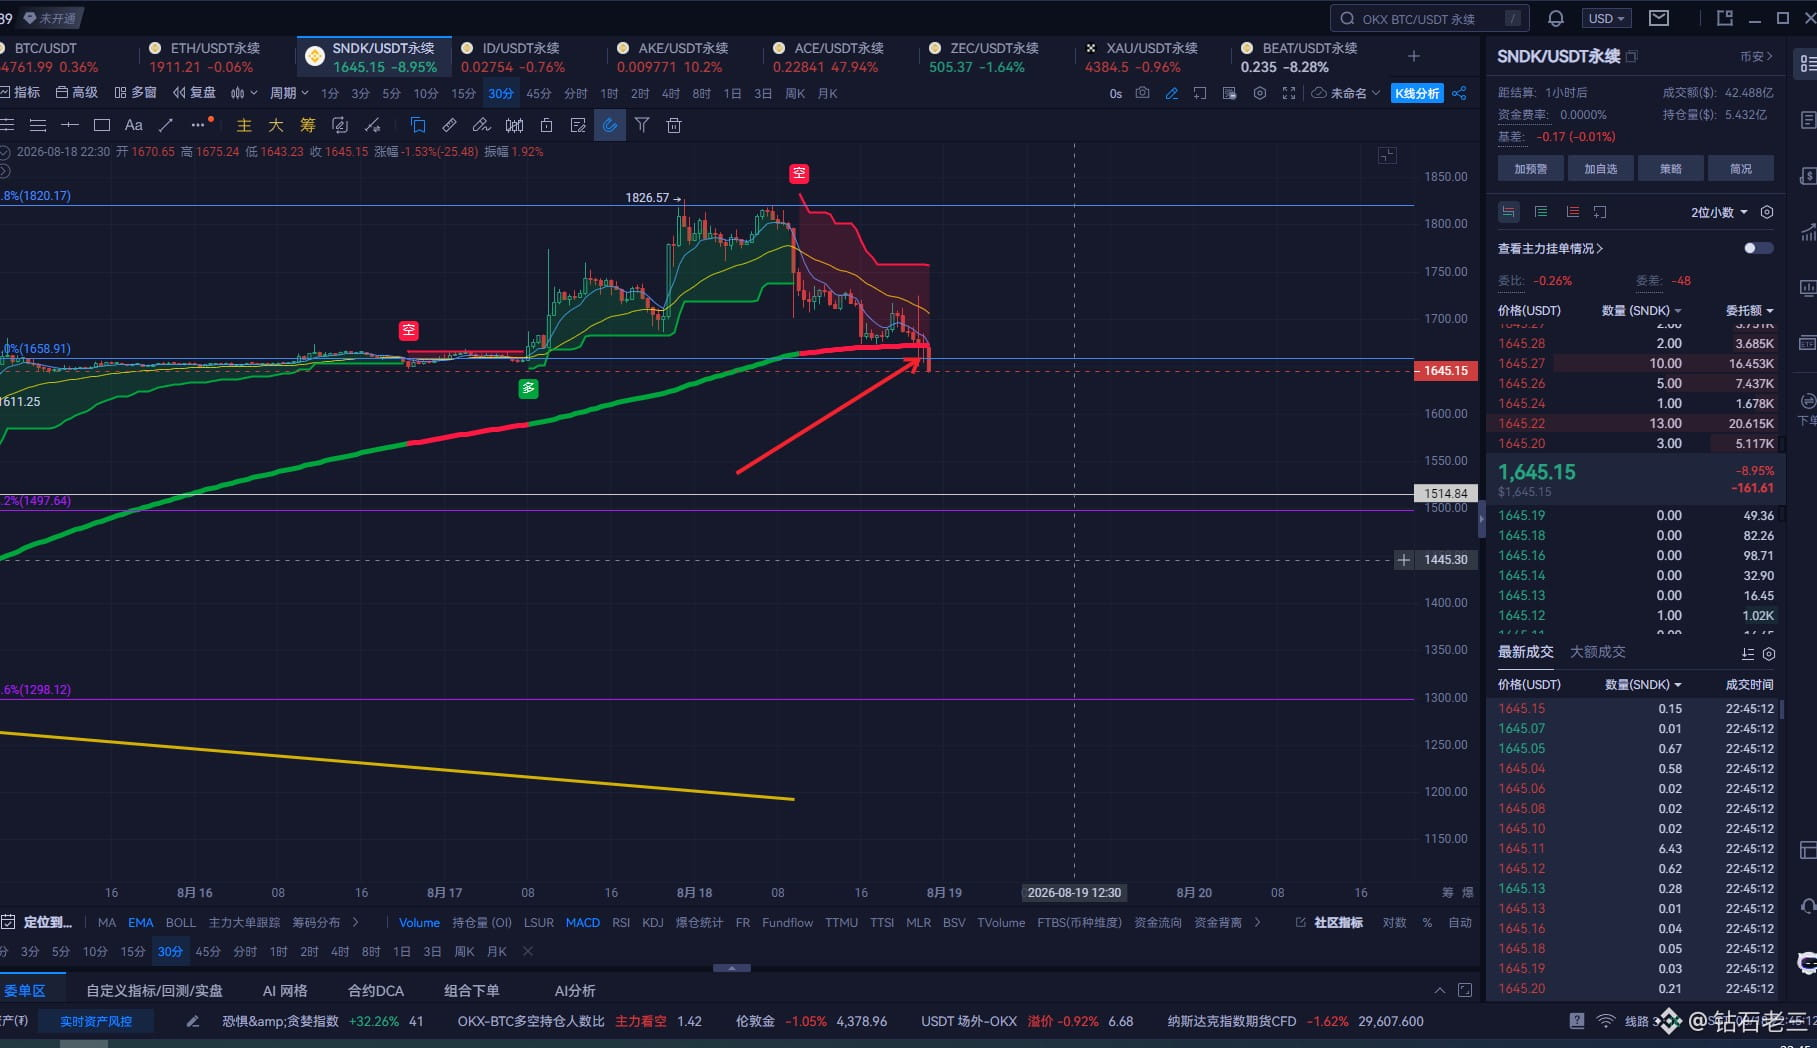This screenshot has width=1817, height=1048.
Task: Click the 大 indicator icon
Action: (276, 125)
